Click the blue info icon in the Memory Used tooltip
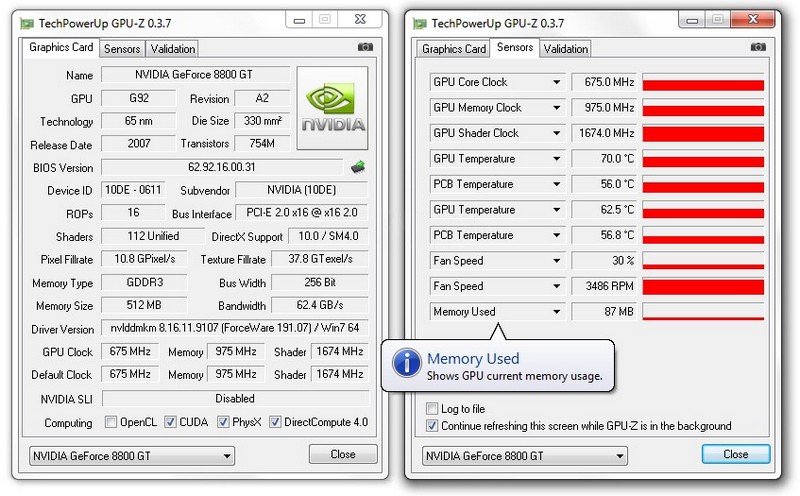This screenshot has height=496, width=800. pyautogui.click(x=406, y=364)
